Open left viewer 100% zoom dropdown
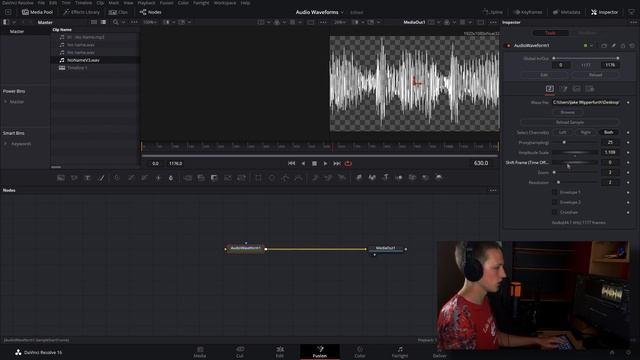Screen dimensions: 640x360 (x=150, y=22)
